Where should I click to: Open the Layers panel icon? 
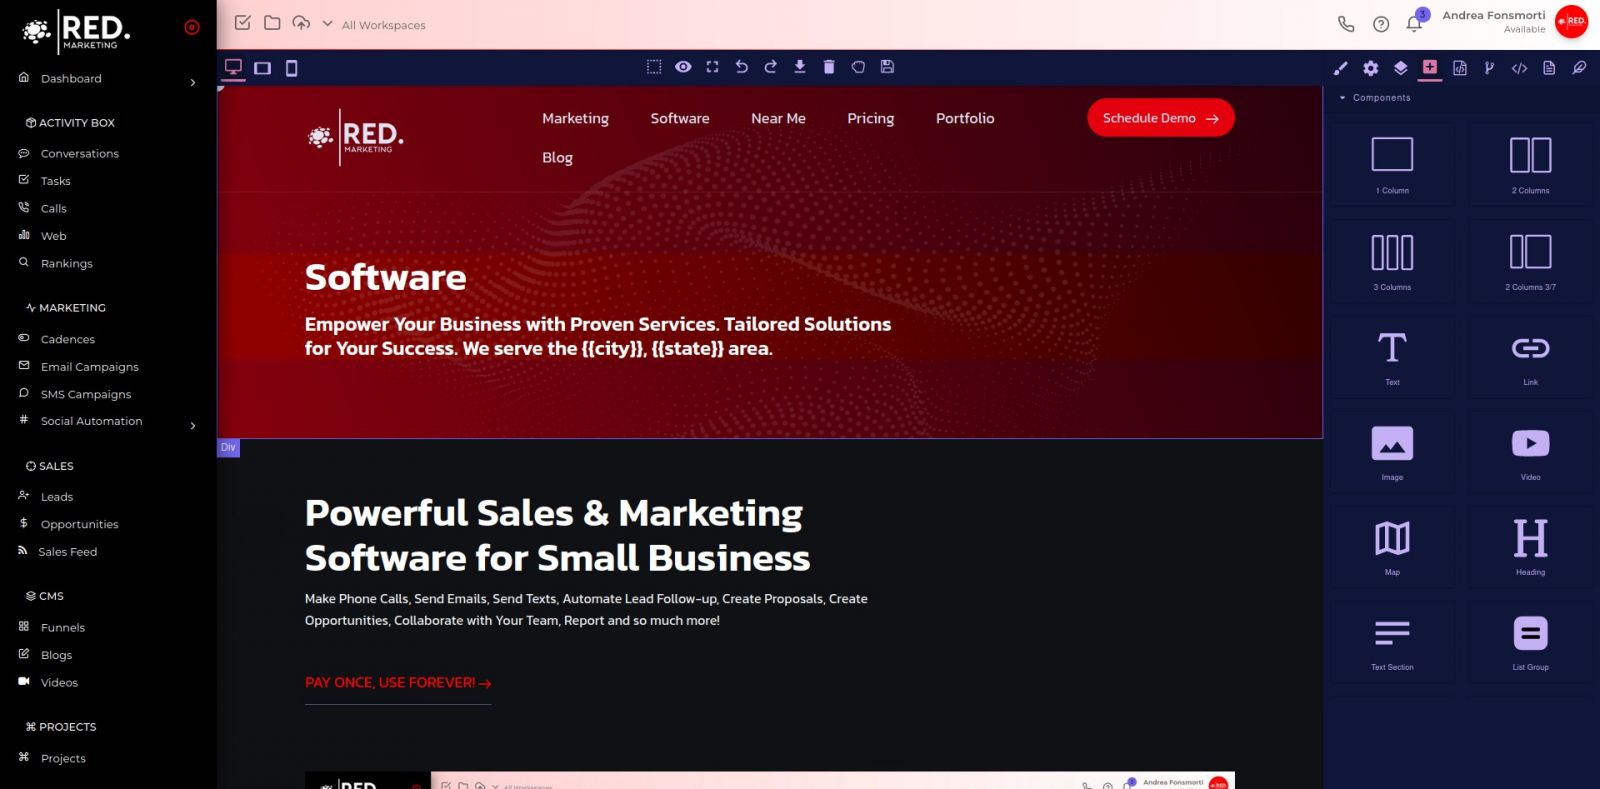click(1400, 68)
